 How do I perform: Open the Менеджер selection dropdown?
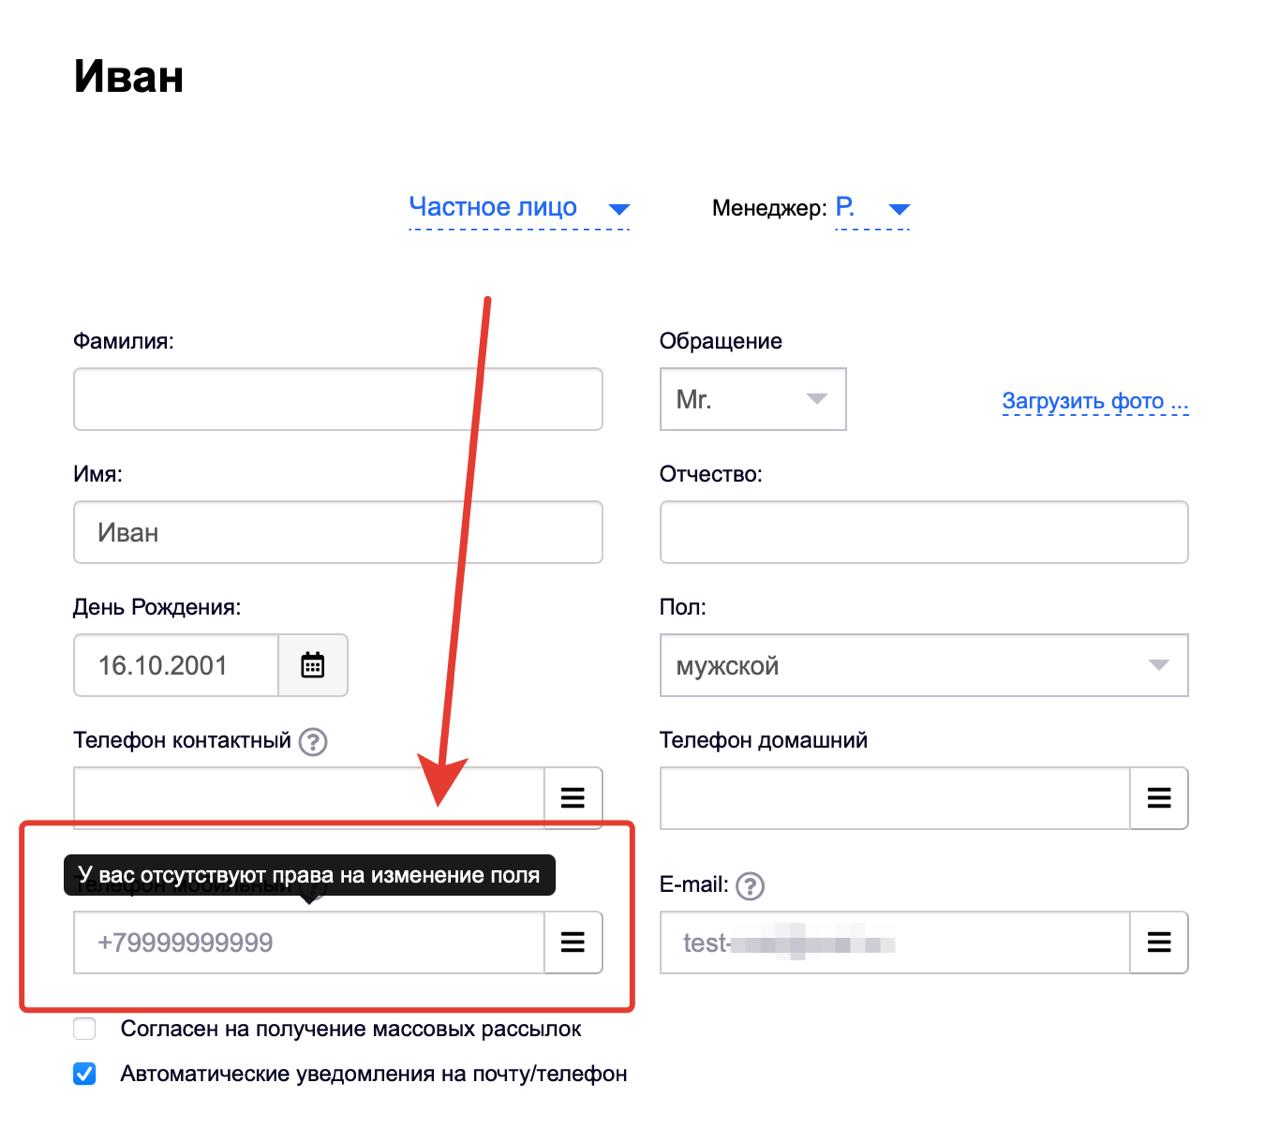point(872,208)
